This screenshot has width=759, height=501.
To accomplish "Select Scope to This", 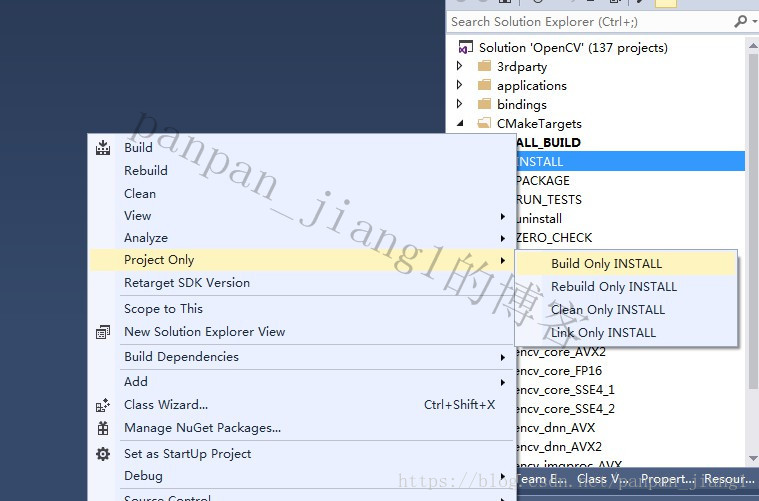I will click(163, 309).
